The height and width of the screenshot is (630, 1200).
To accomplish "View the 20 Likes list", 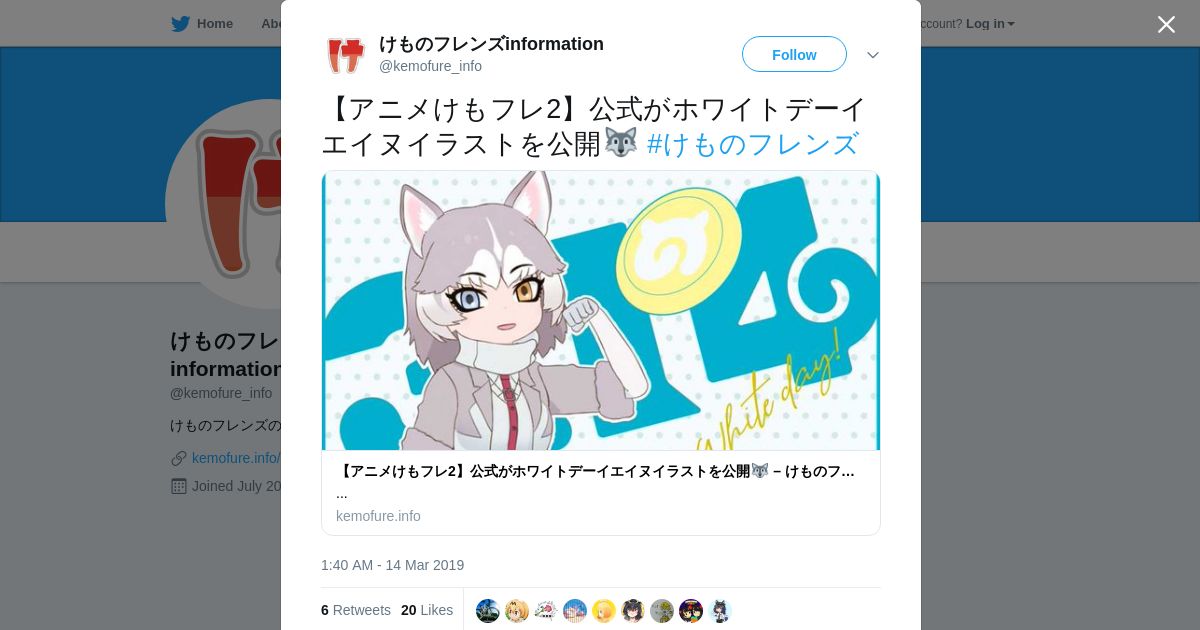I will point(427,610).
